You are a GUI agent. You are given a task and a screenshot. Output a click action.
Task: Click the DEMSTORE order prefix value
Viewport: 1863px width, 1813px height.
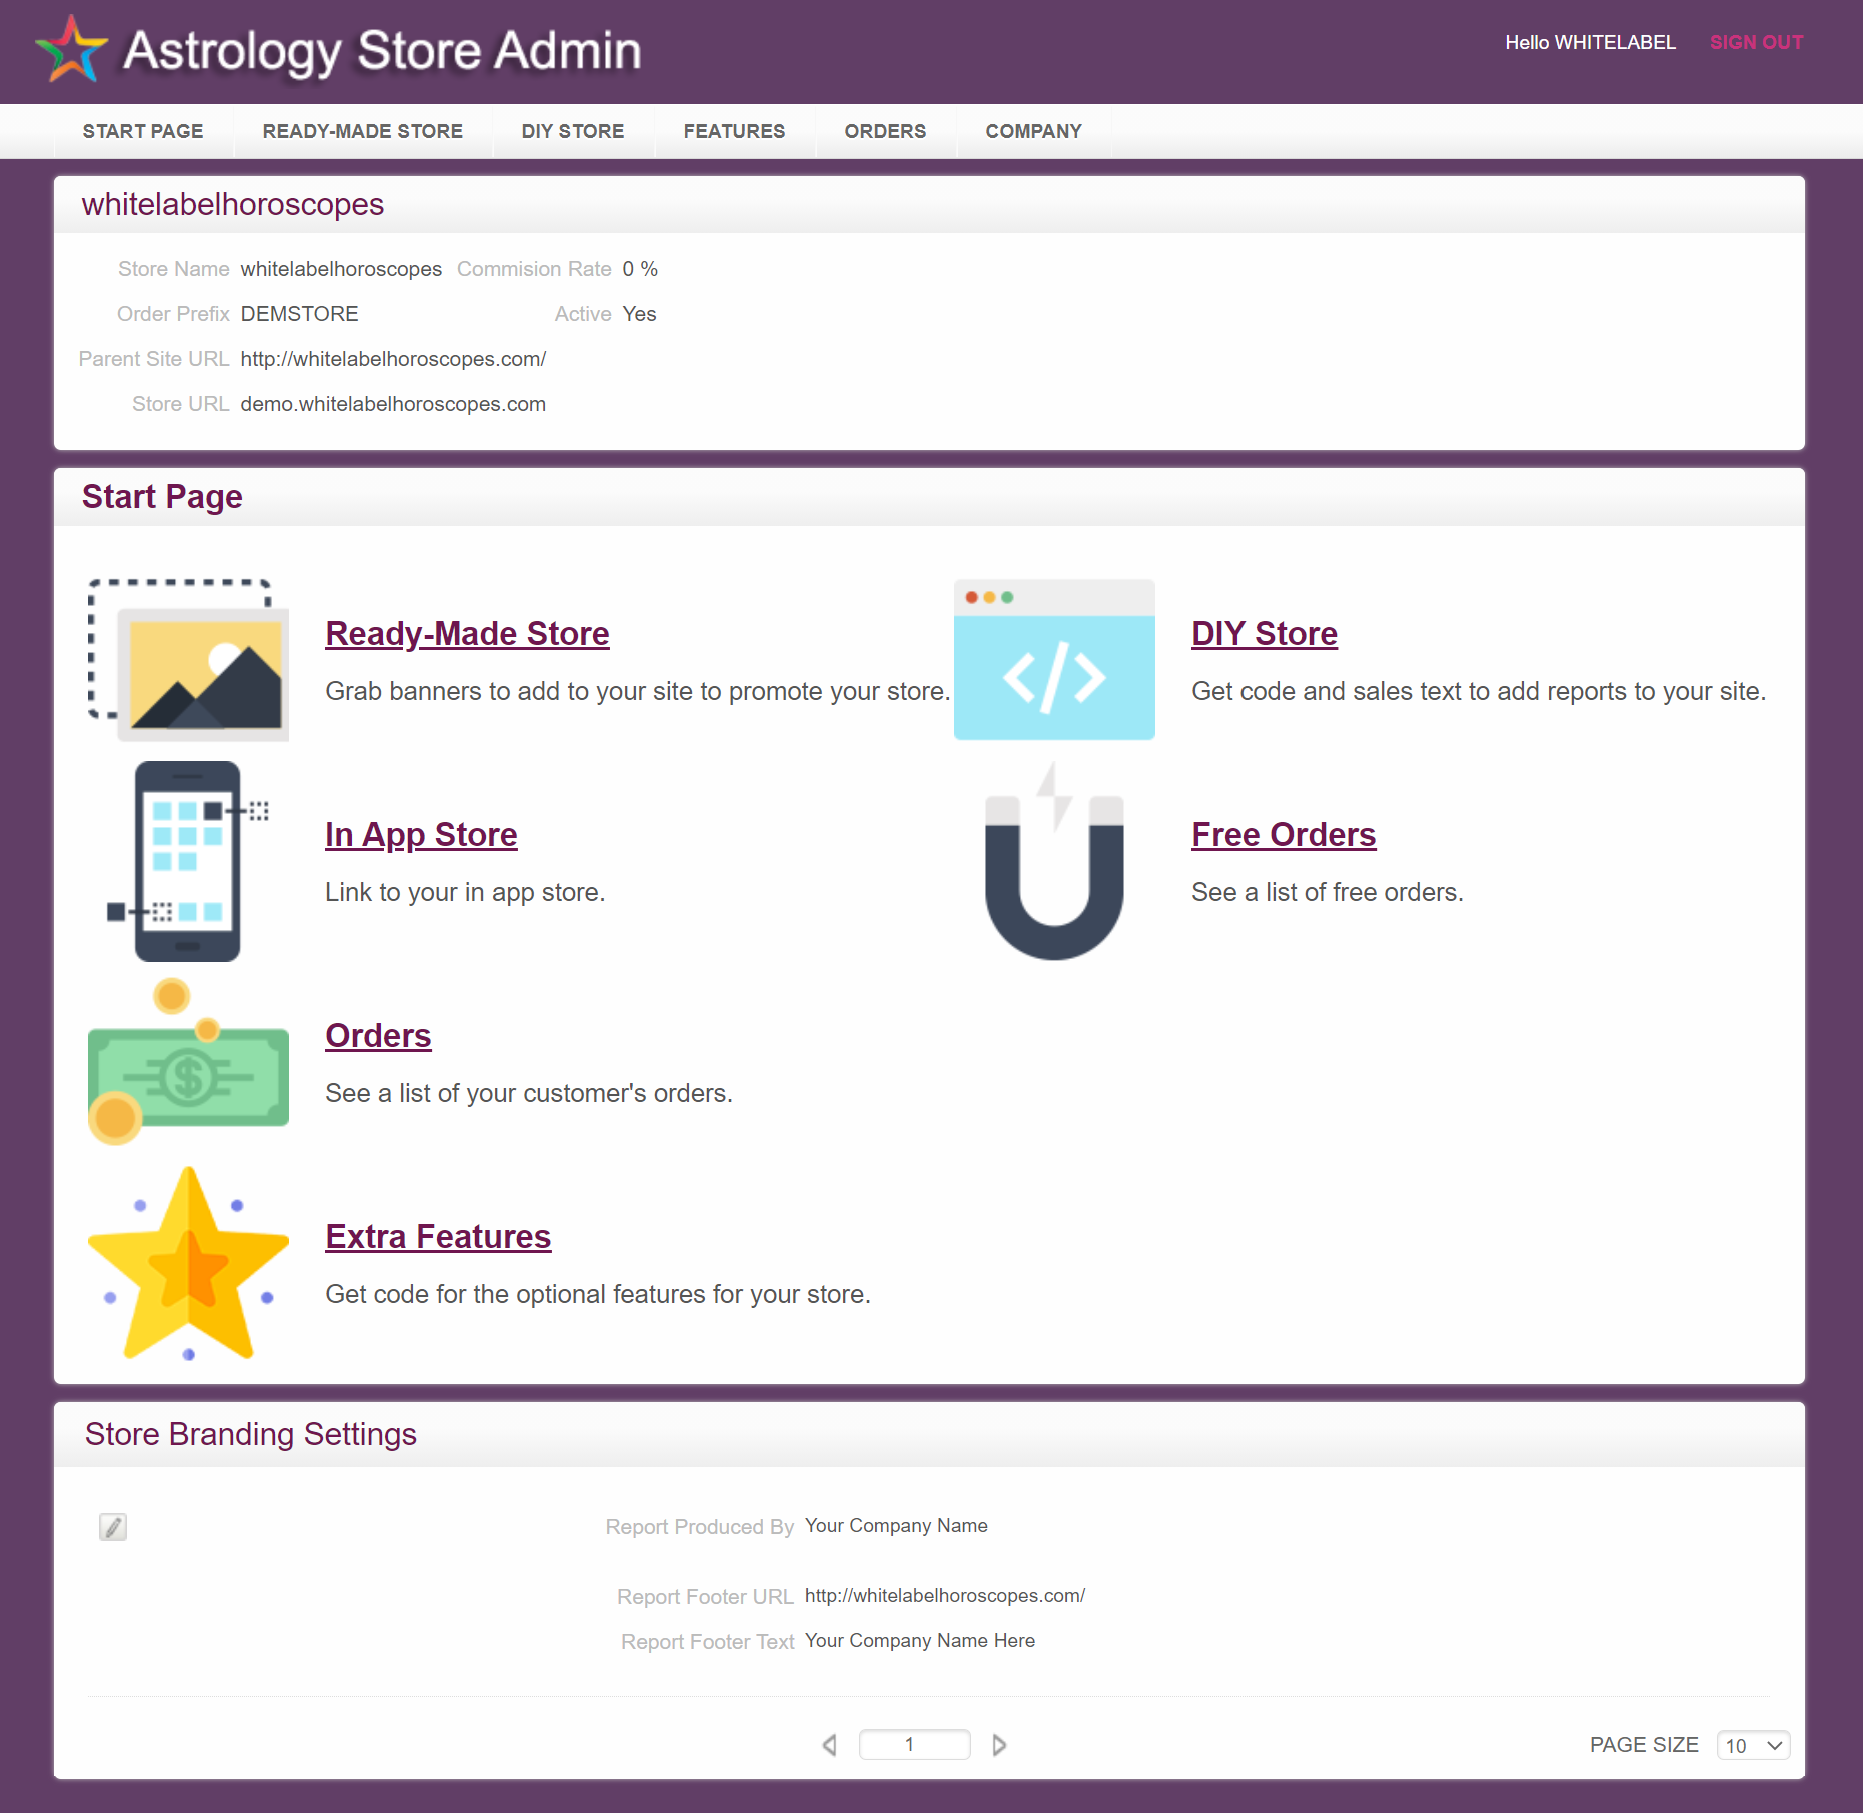click(299, 314)
